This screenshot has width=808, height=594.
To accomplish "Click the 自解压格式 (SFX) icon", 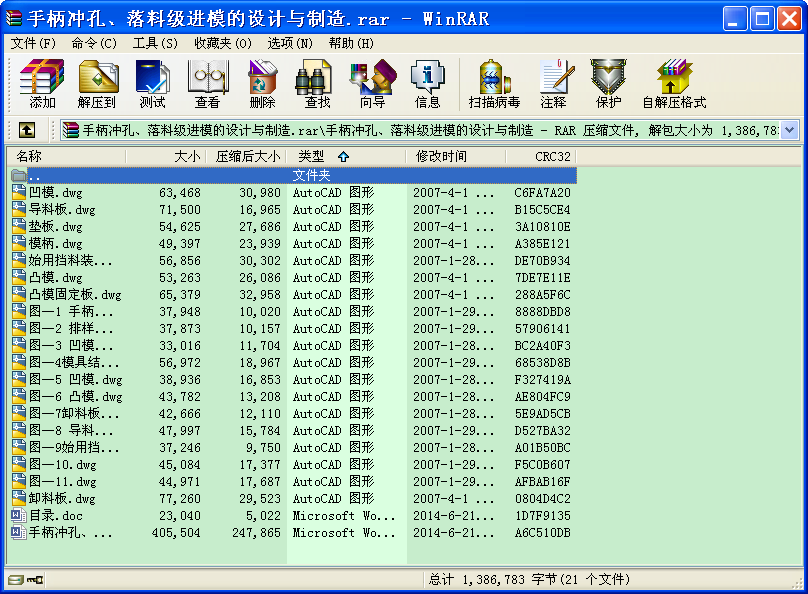I will tap(674, 83).
